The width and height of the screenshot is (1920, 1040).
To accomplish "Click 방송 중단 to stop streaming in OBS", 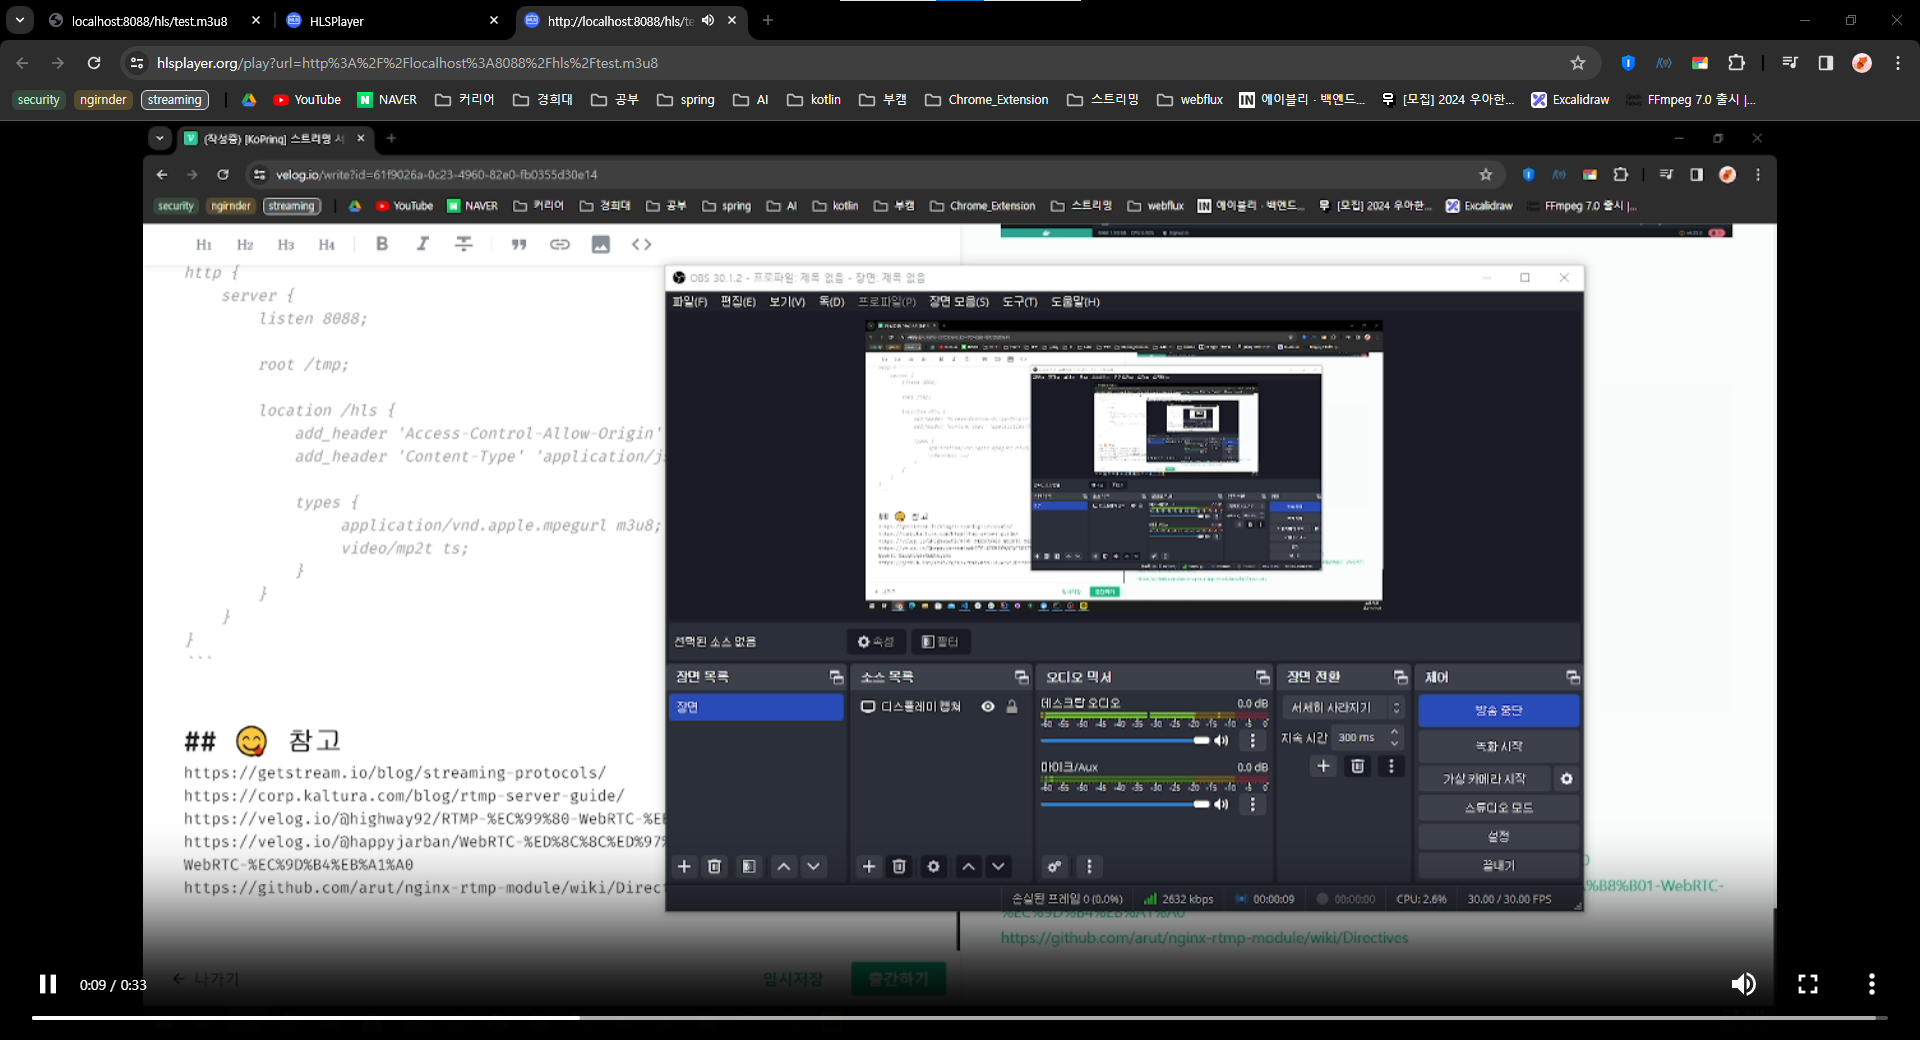I will (x=1498, y=710).
